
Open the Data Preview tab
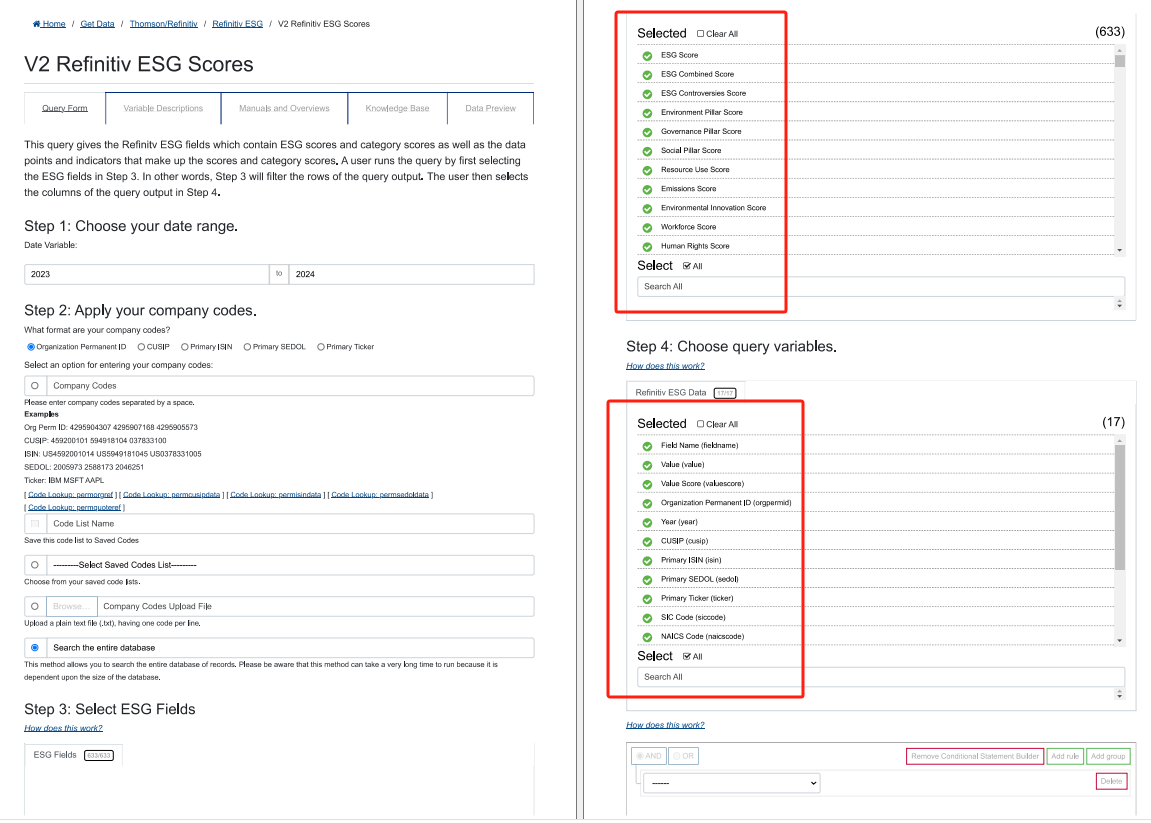(490, 108)
